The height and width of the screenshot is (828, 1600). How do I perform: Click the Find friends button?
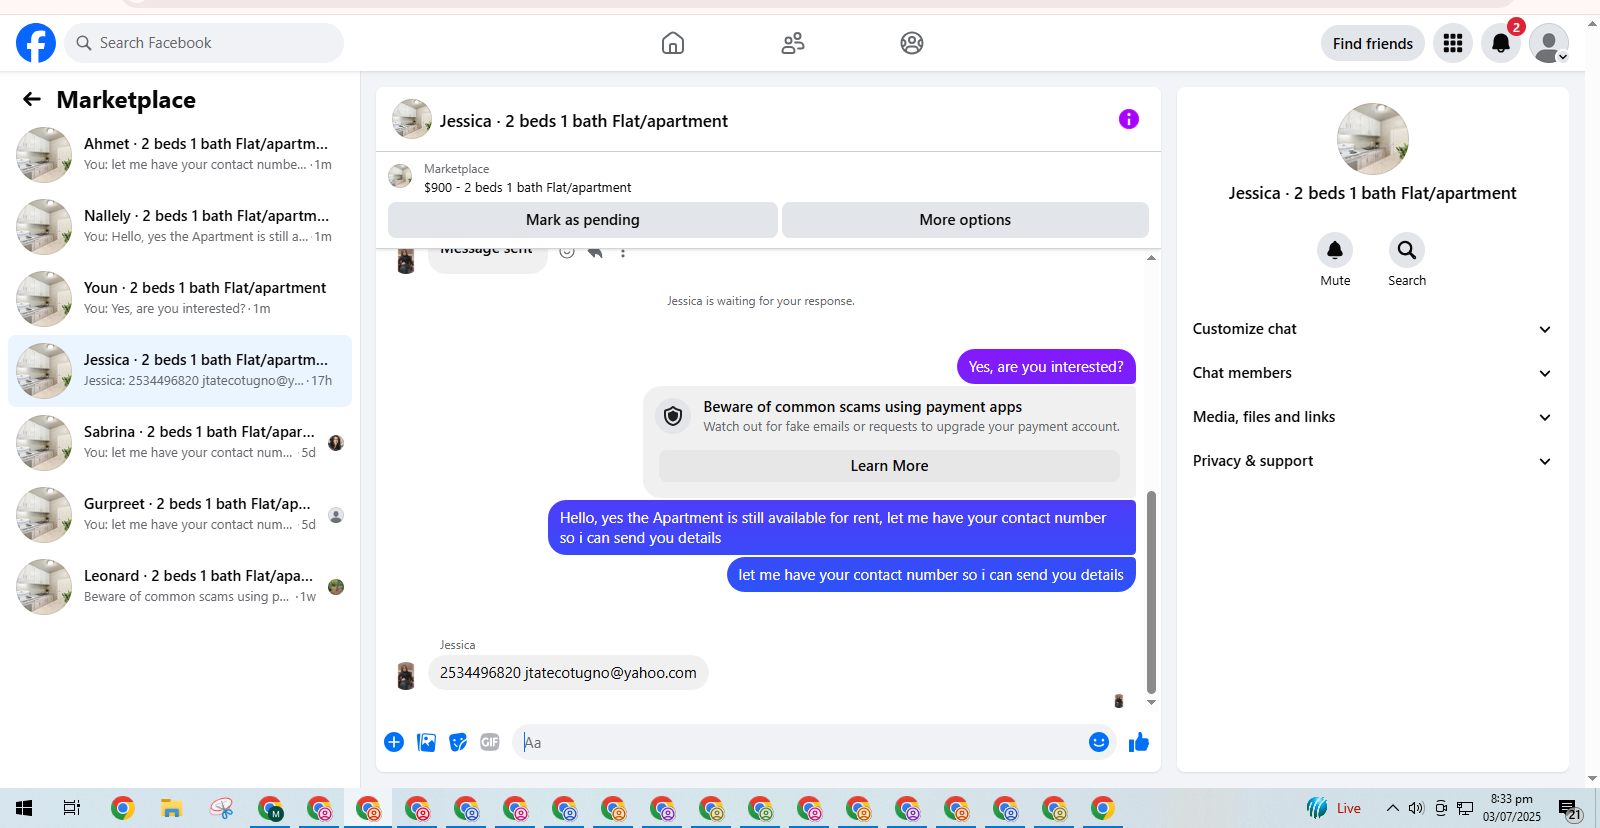(1373, 43)
